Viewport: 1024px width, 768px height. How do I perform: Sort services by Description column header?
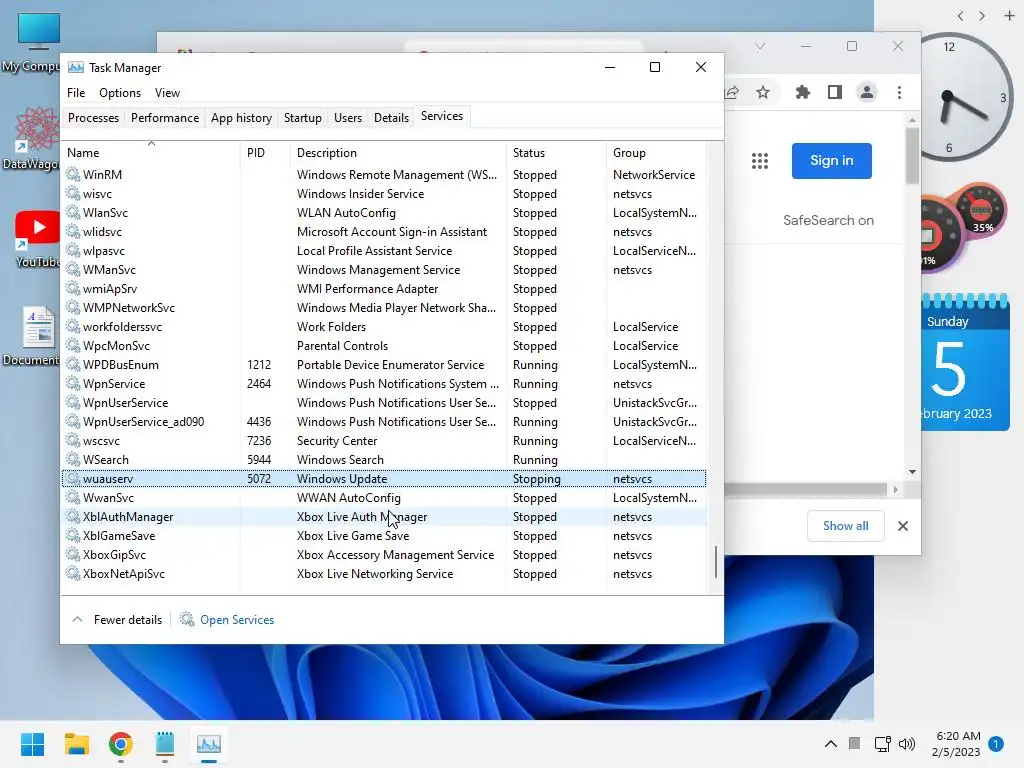point(398,152)
